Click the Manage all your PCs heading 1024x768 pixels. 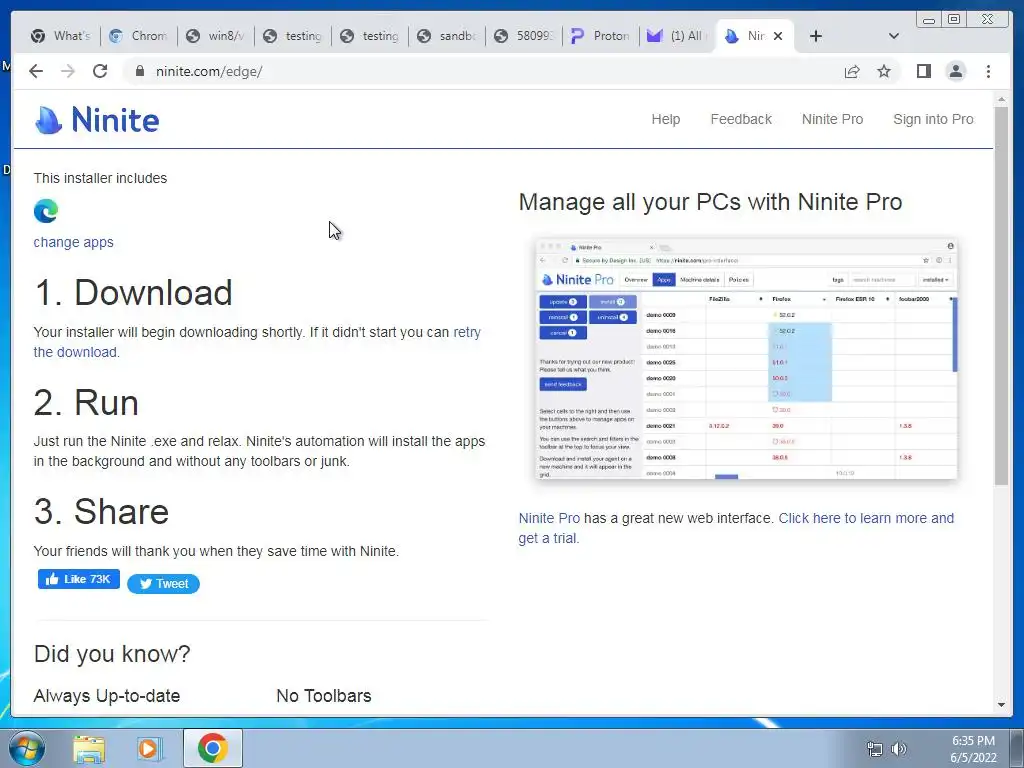tap(711, 202)
